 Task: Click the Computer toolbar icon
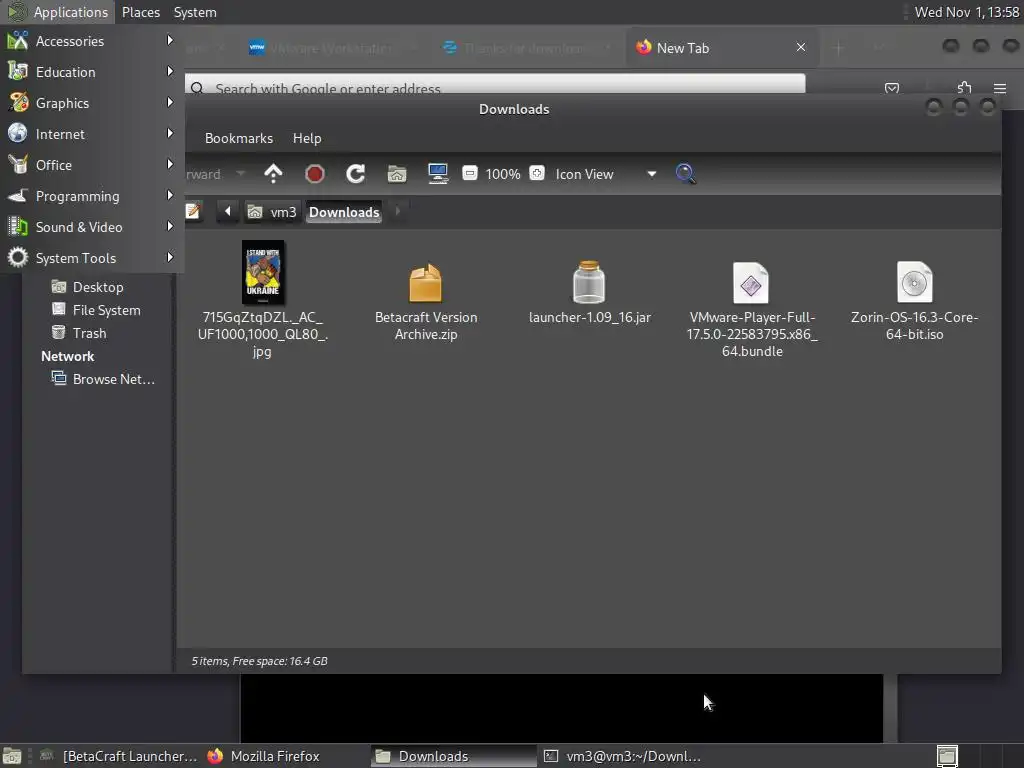point(438,174)
